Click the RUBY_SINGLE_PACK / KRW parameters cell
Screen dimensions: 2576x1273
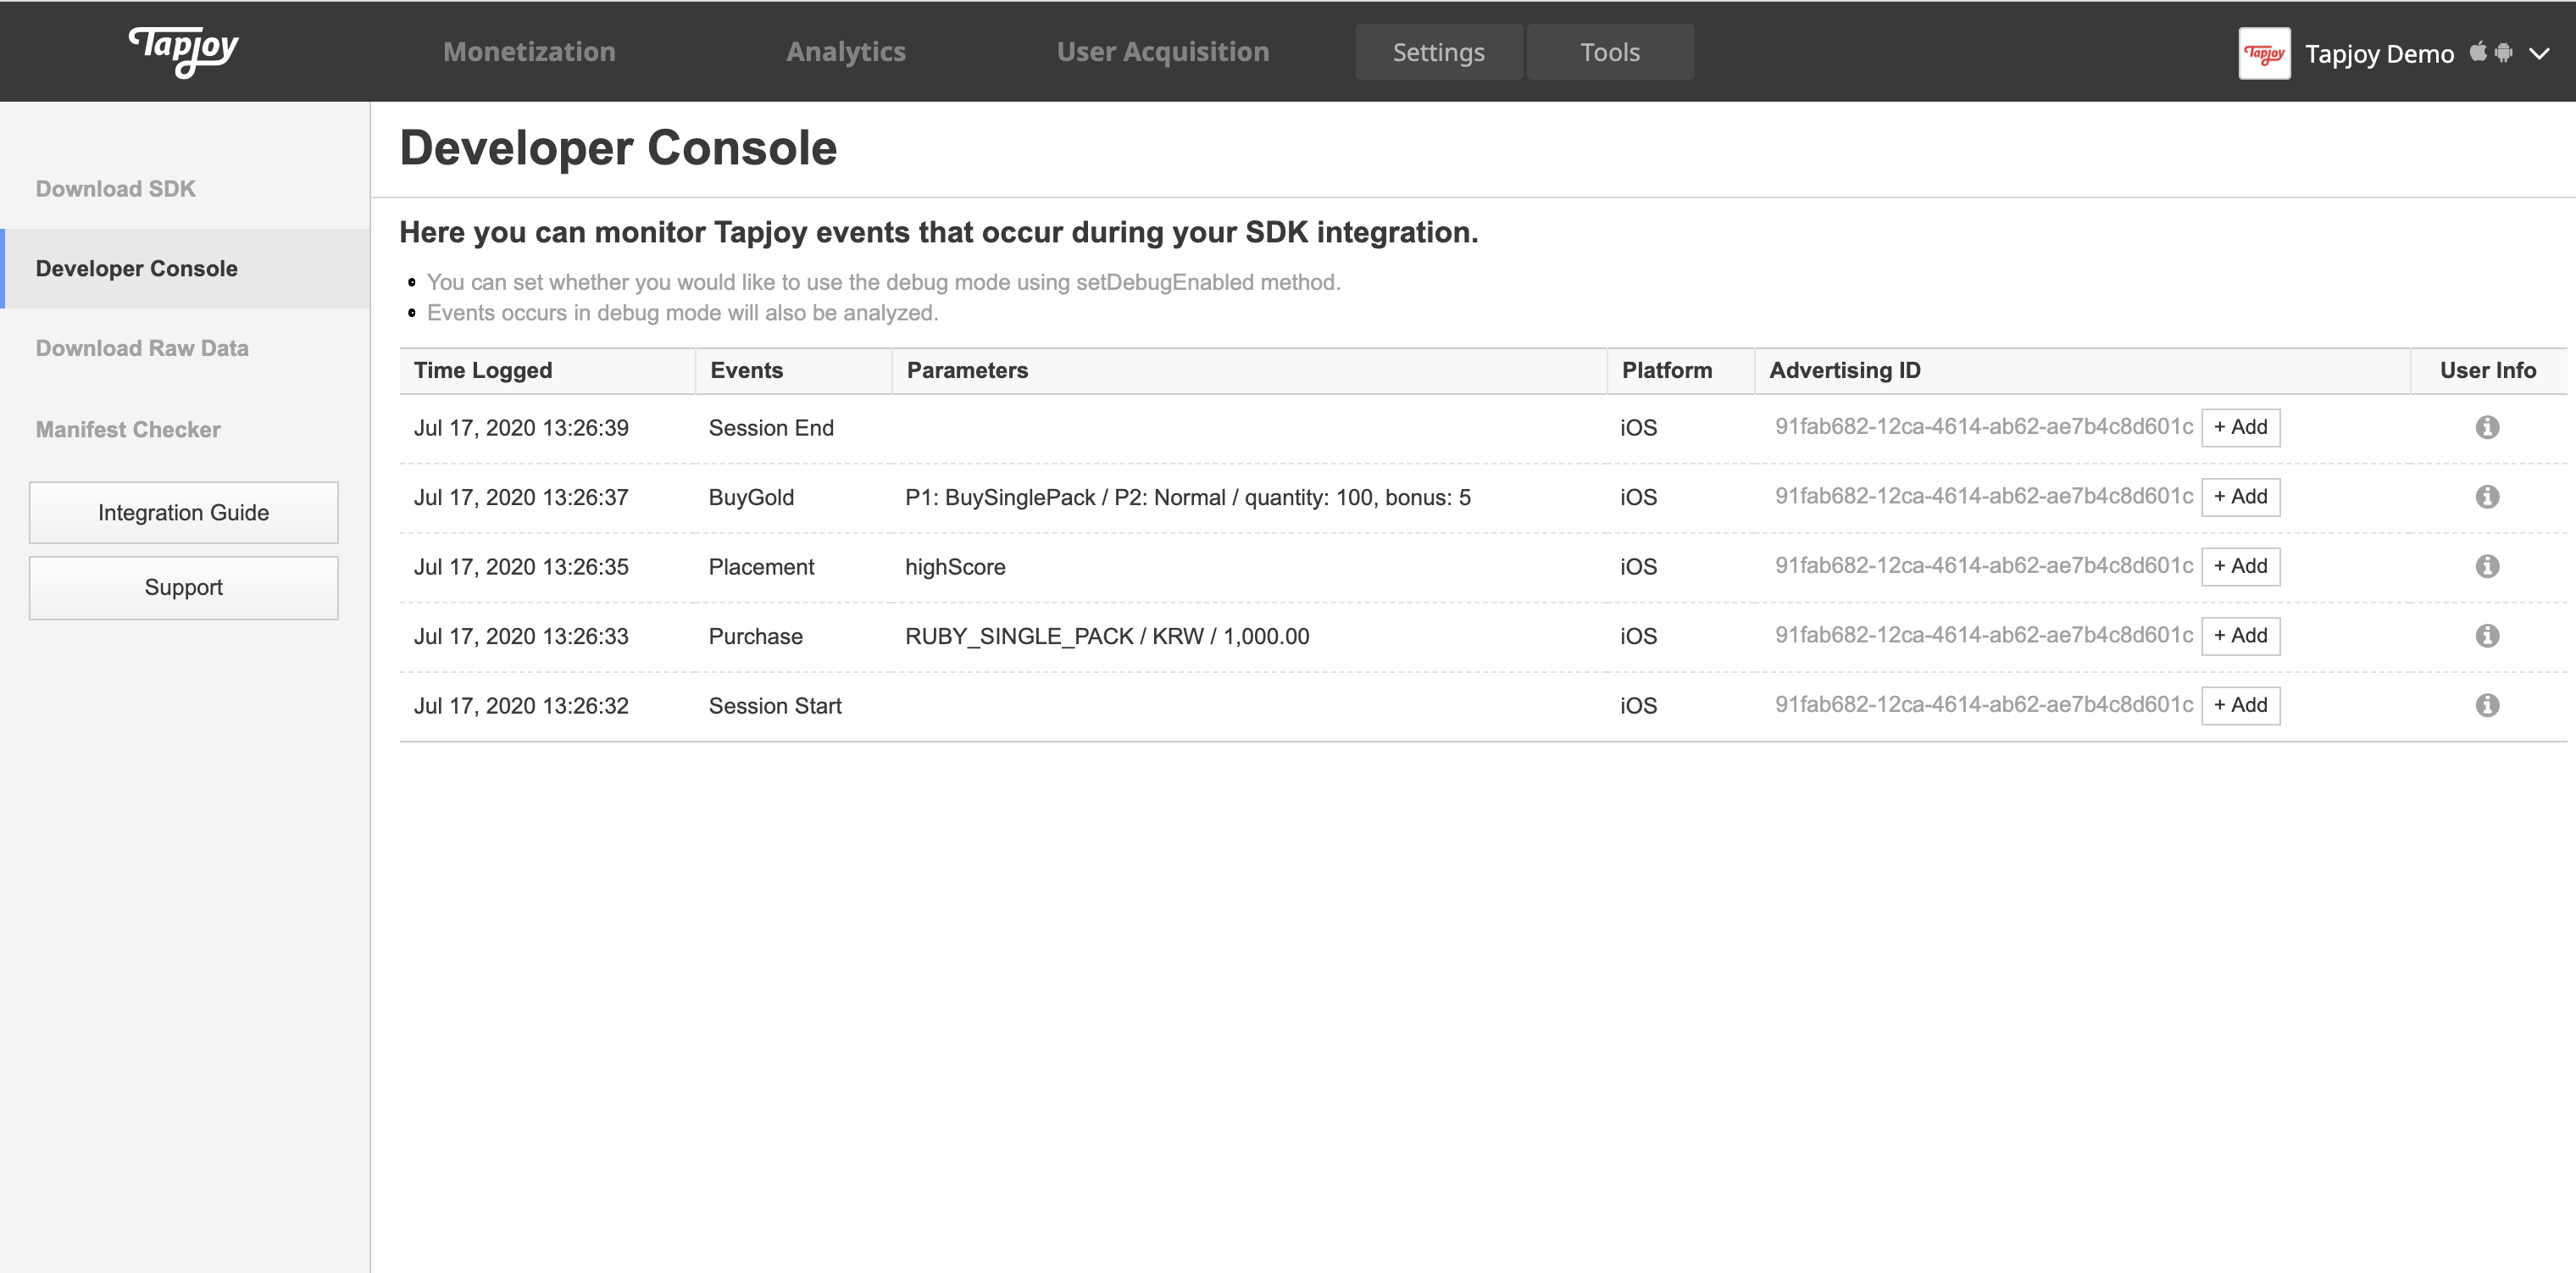pyautogui.click(x=1107, y=636)
